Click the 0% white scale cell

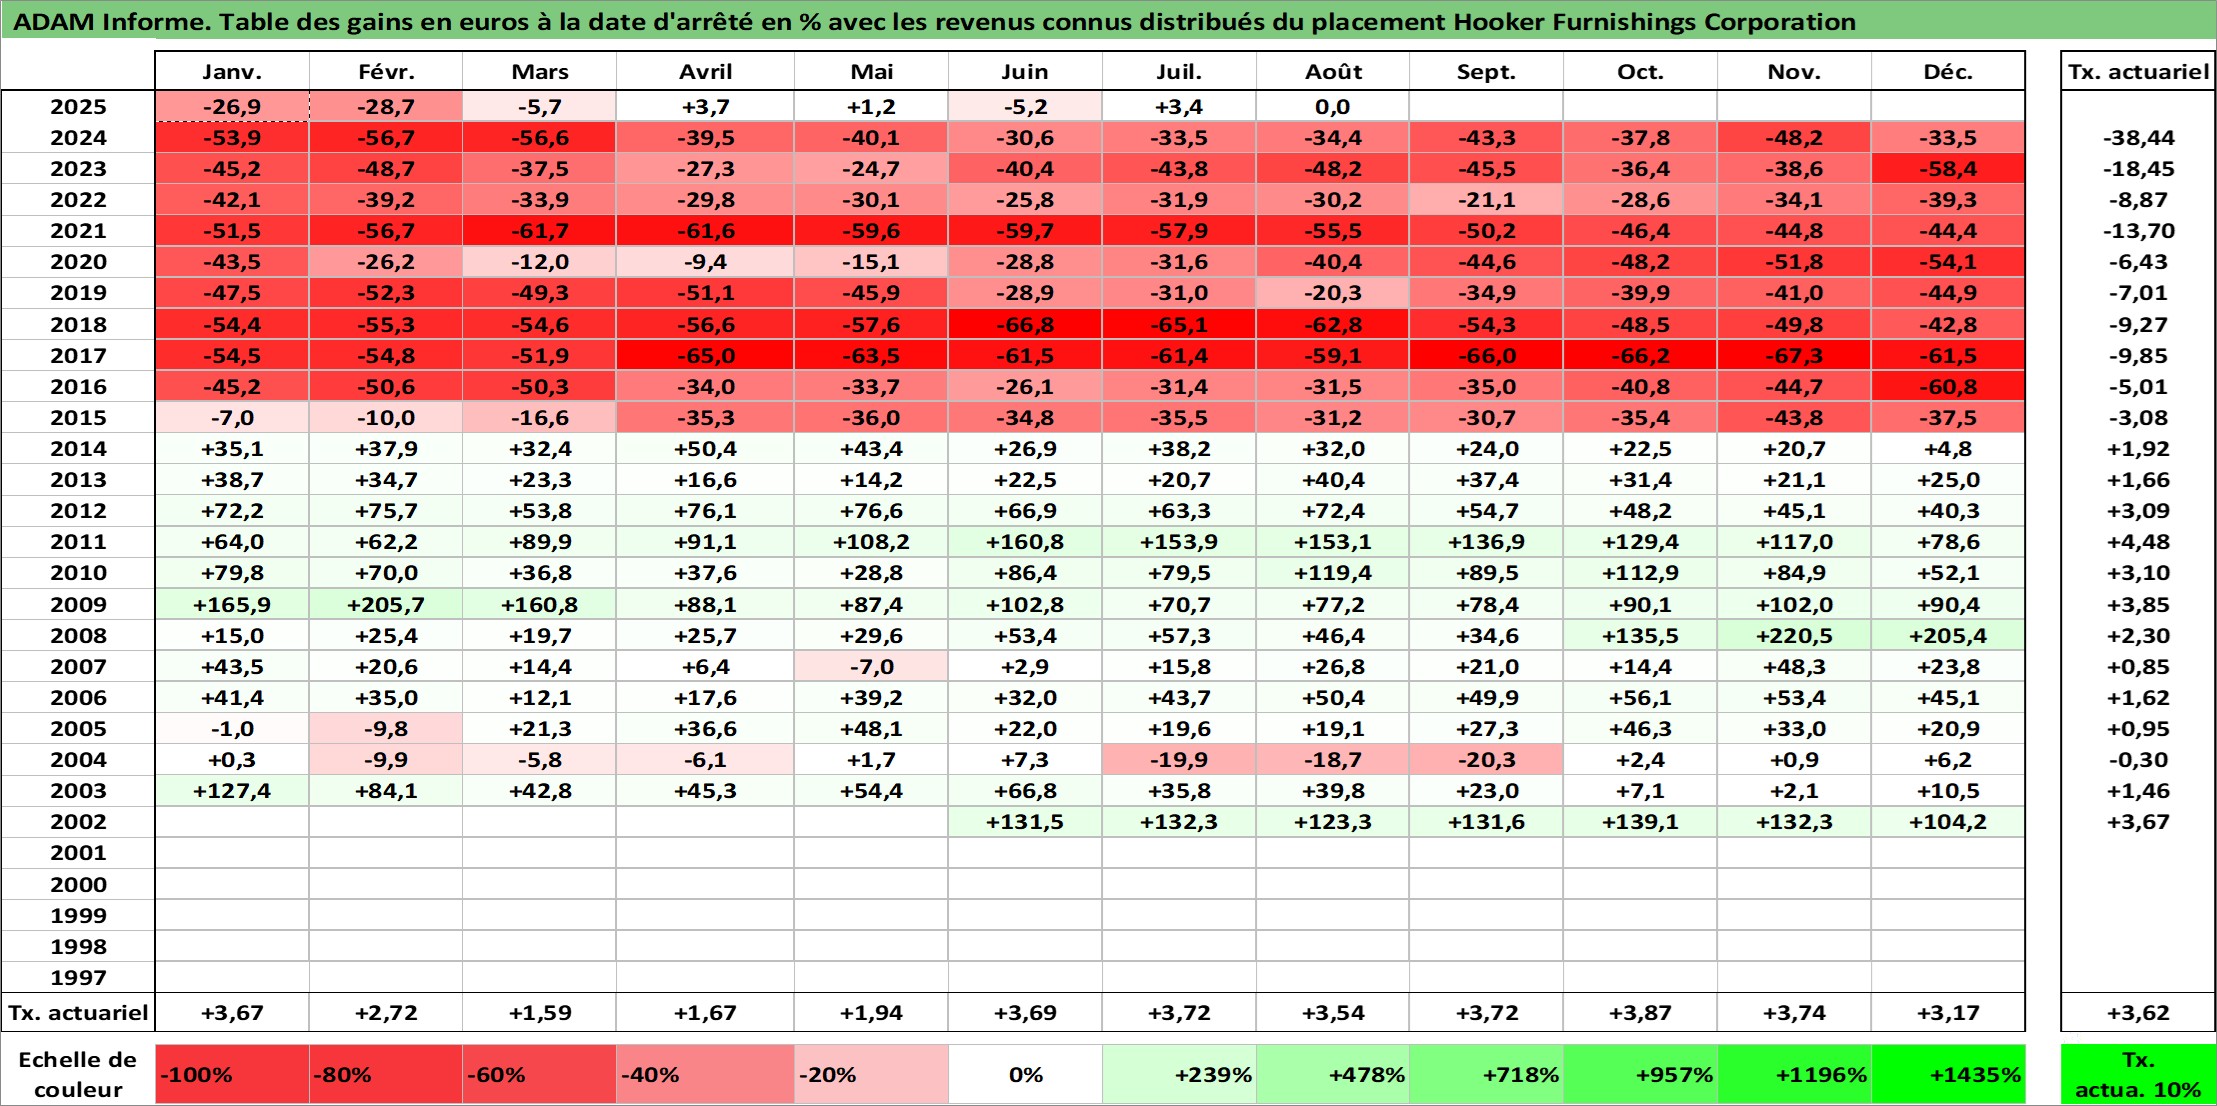[1025, 1075]
